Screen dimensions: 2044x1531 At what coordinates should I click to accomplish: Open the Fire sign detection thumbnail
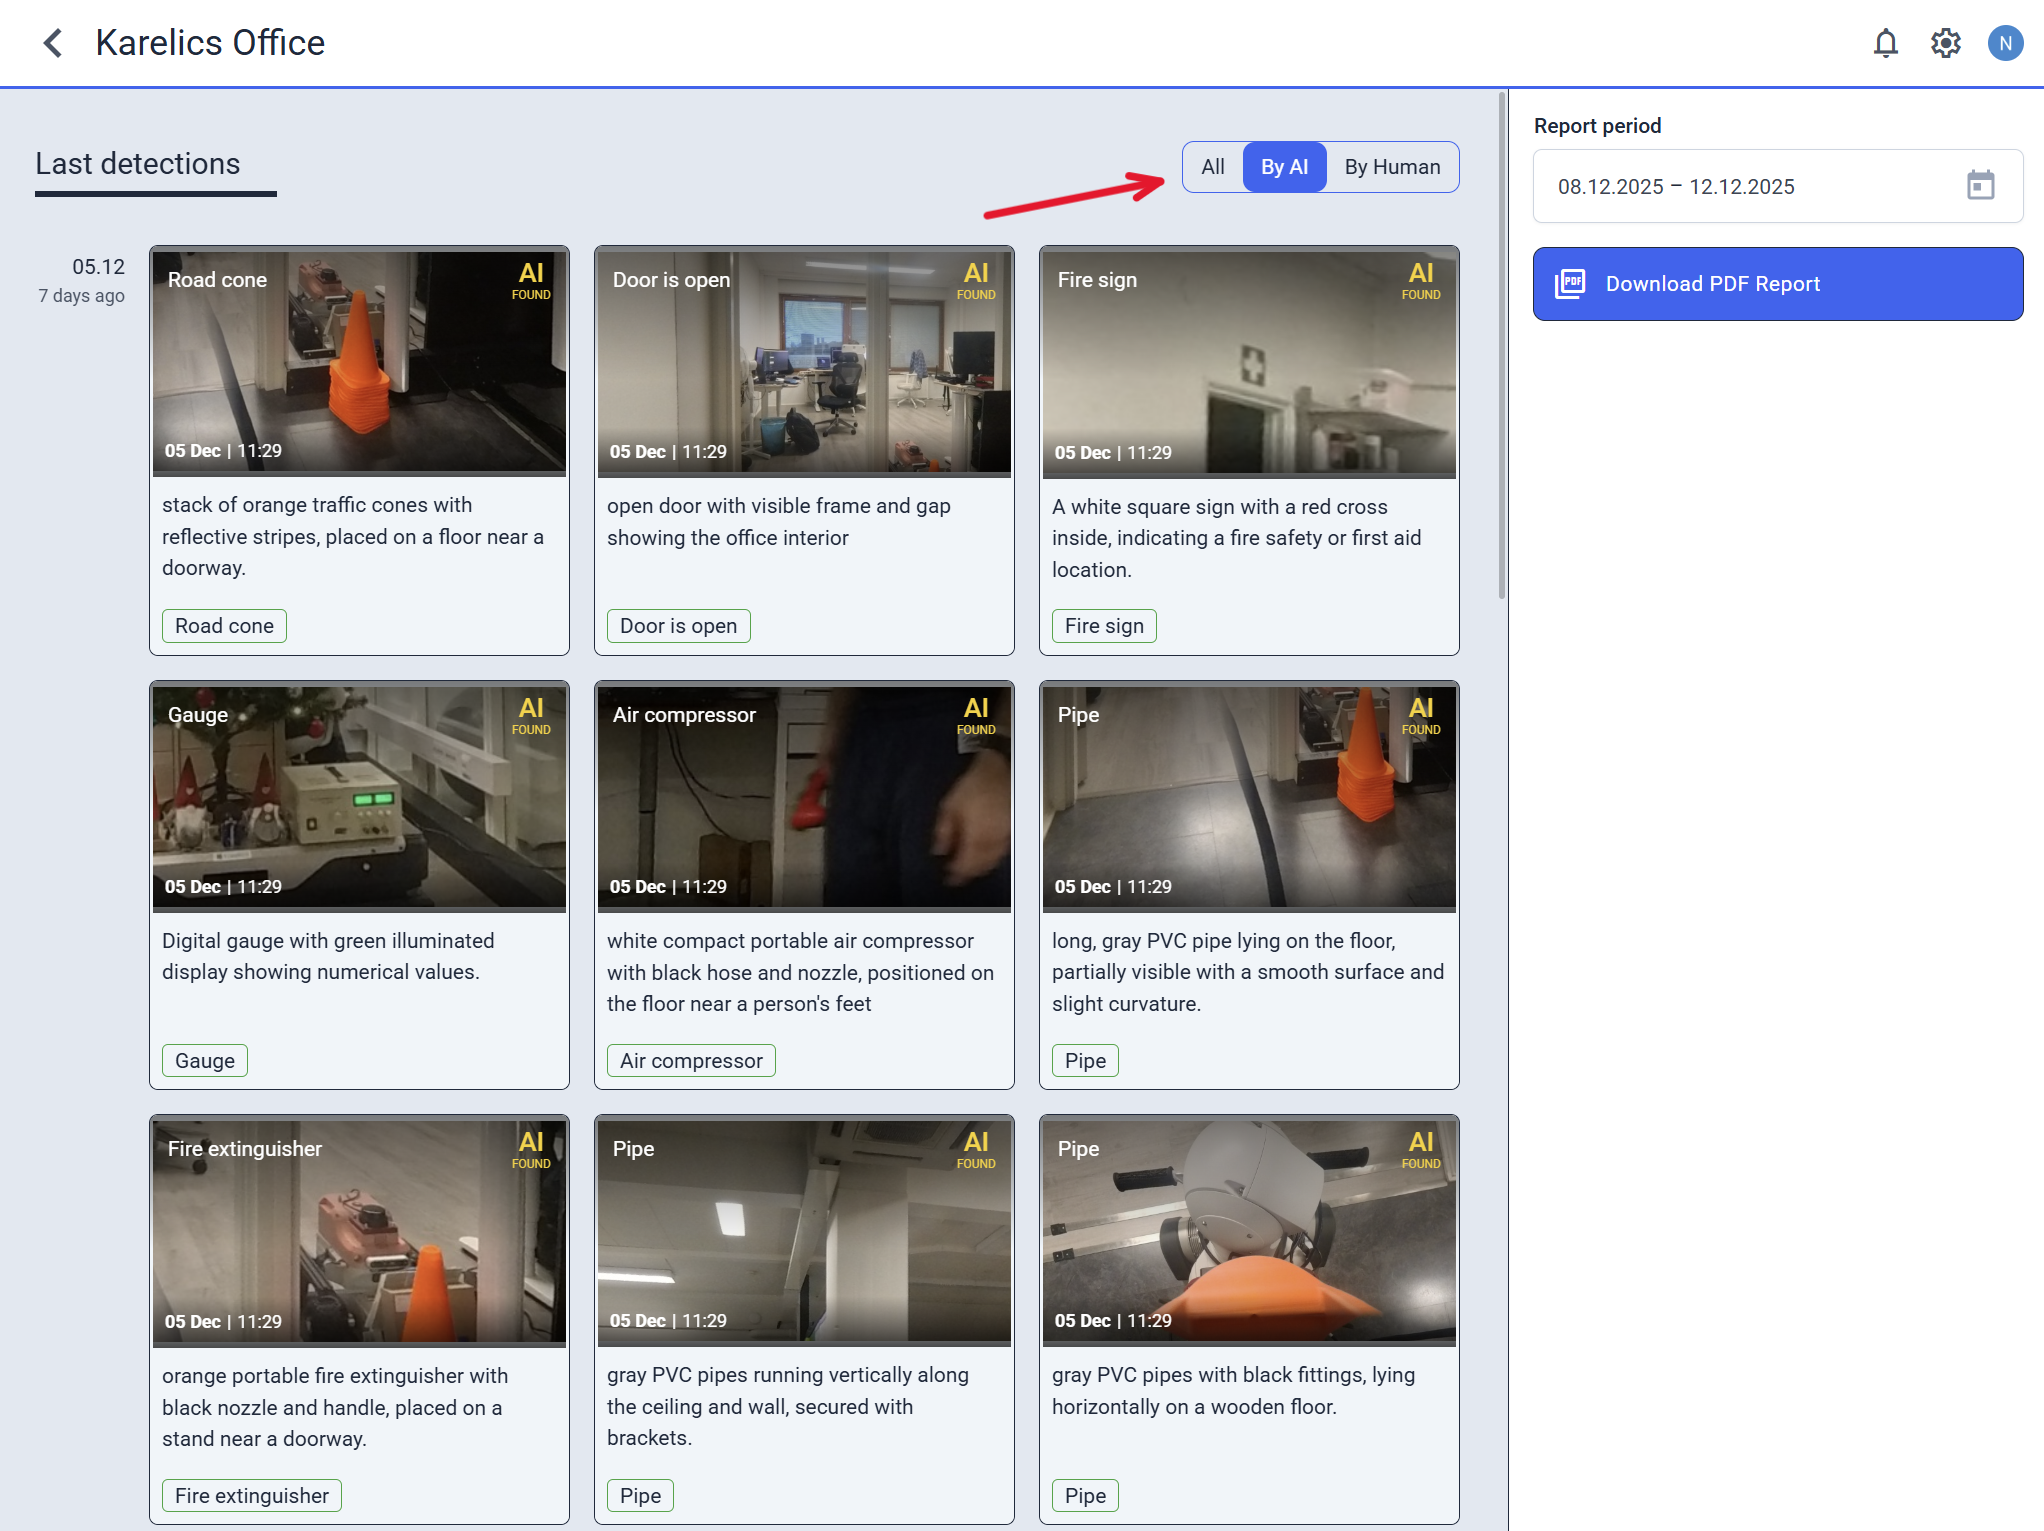tap(1248, 363)
